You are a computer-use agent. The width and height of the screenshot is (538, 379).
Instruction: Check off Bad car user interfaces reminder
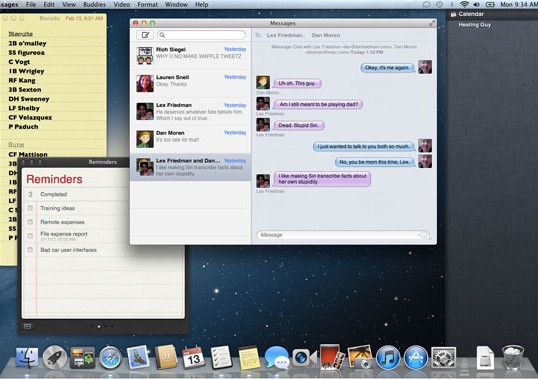[30, 250]
